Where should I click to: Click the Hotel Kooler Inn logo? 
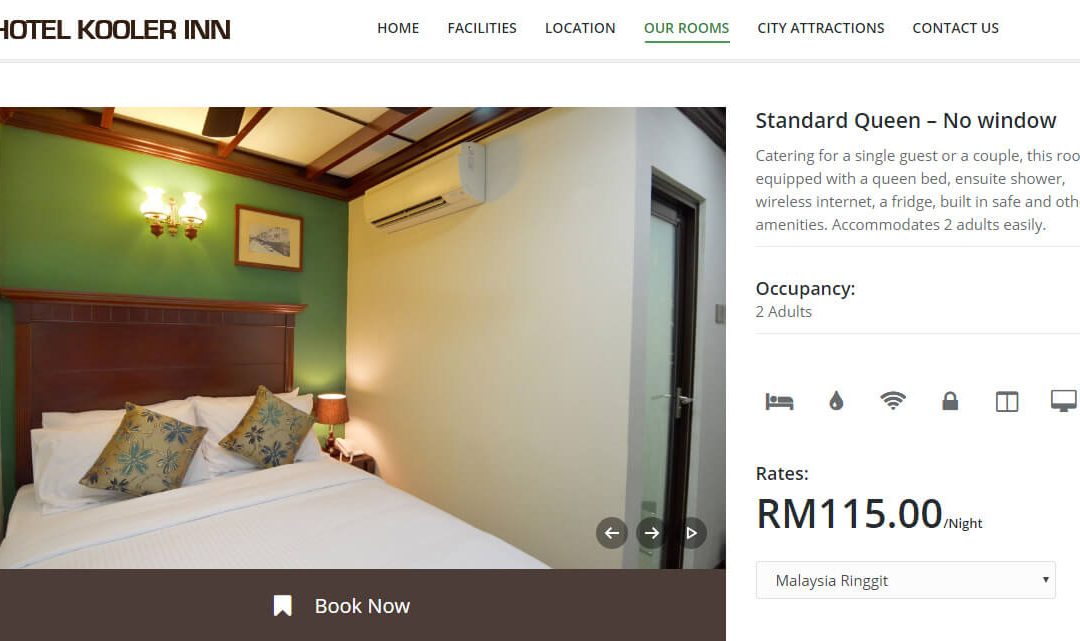pyautogui.click(x=114, y=30)
